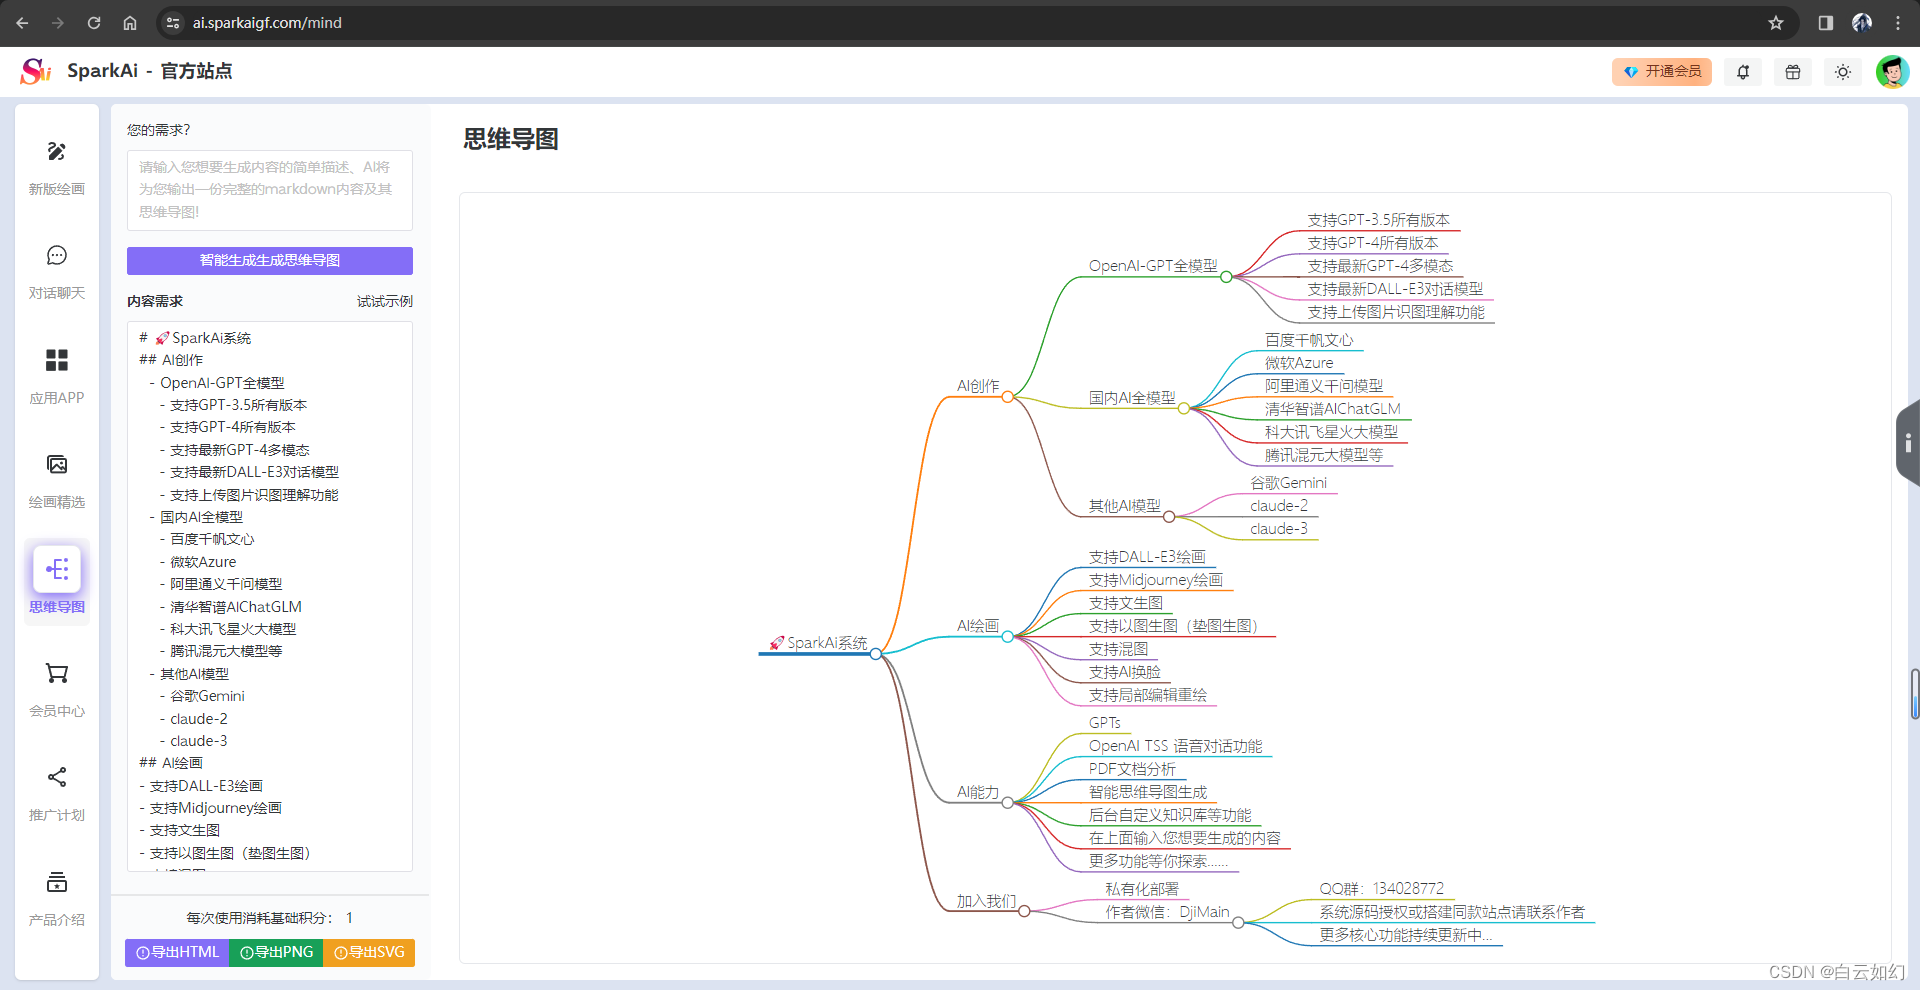Collapse the 国内AI全模型 node circle
Viewport: 1920px width, 990px height.
(x=1184, y=409)
